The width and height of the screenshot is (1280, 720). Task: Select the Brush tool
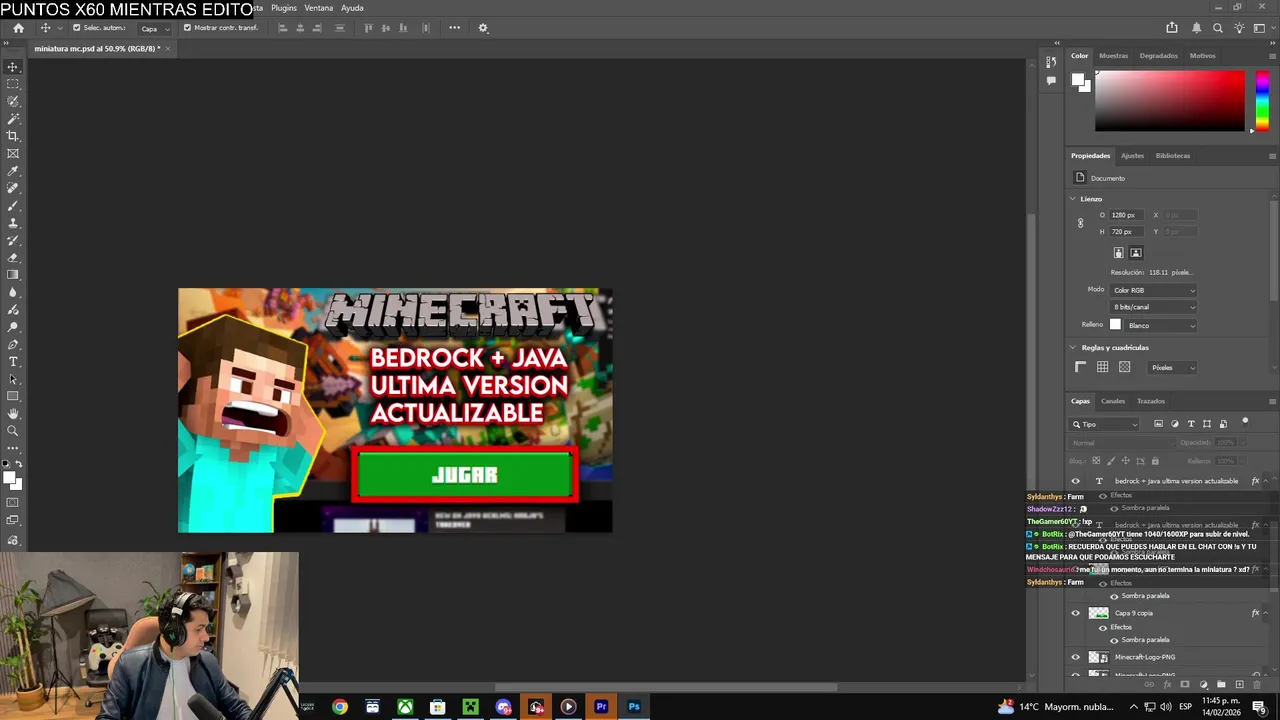[13, 206]
